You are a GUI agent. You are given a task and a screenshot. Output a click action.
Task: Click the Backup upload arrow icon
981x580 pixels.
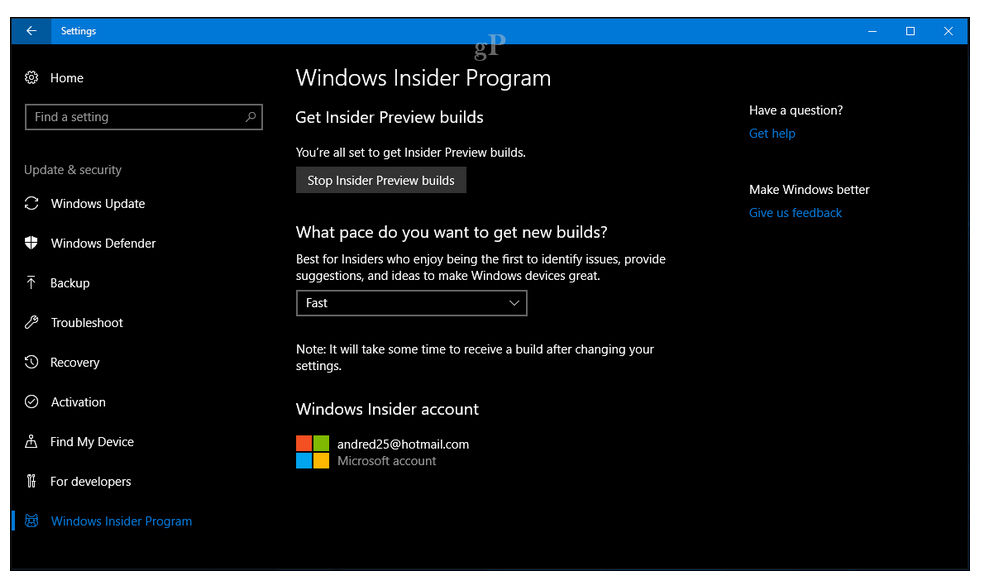click(x=31, y=283)
